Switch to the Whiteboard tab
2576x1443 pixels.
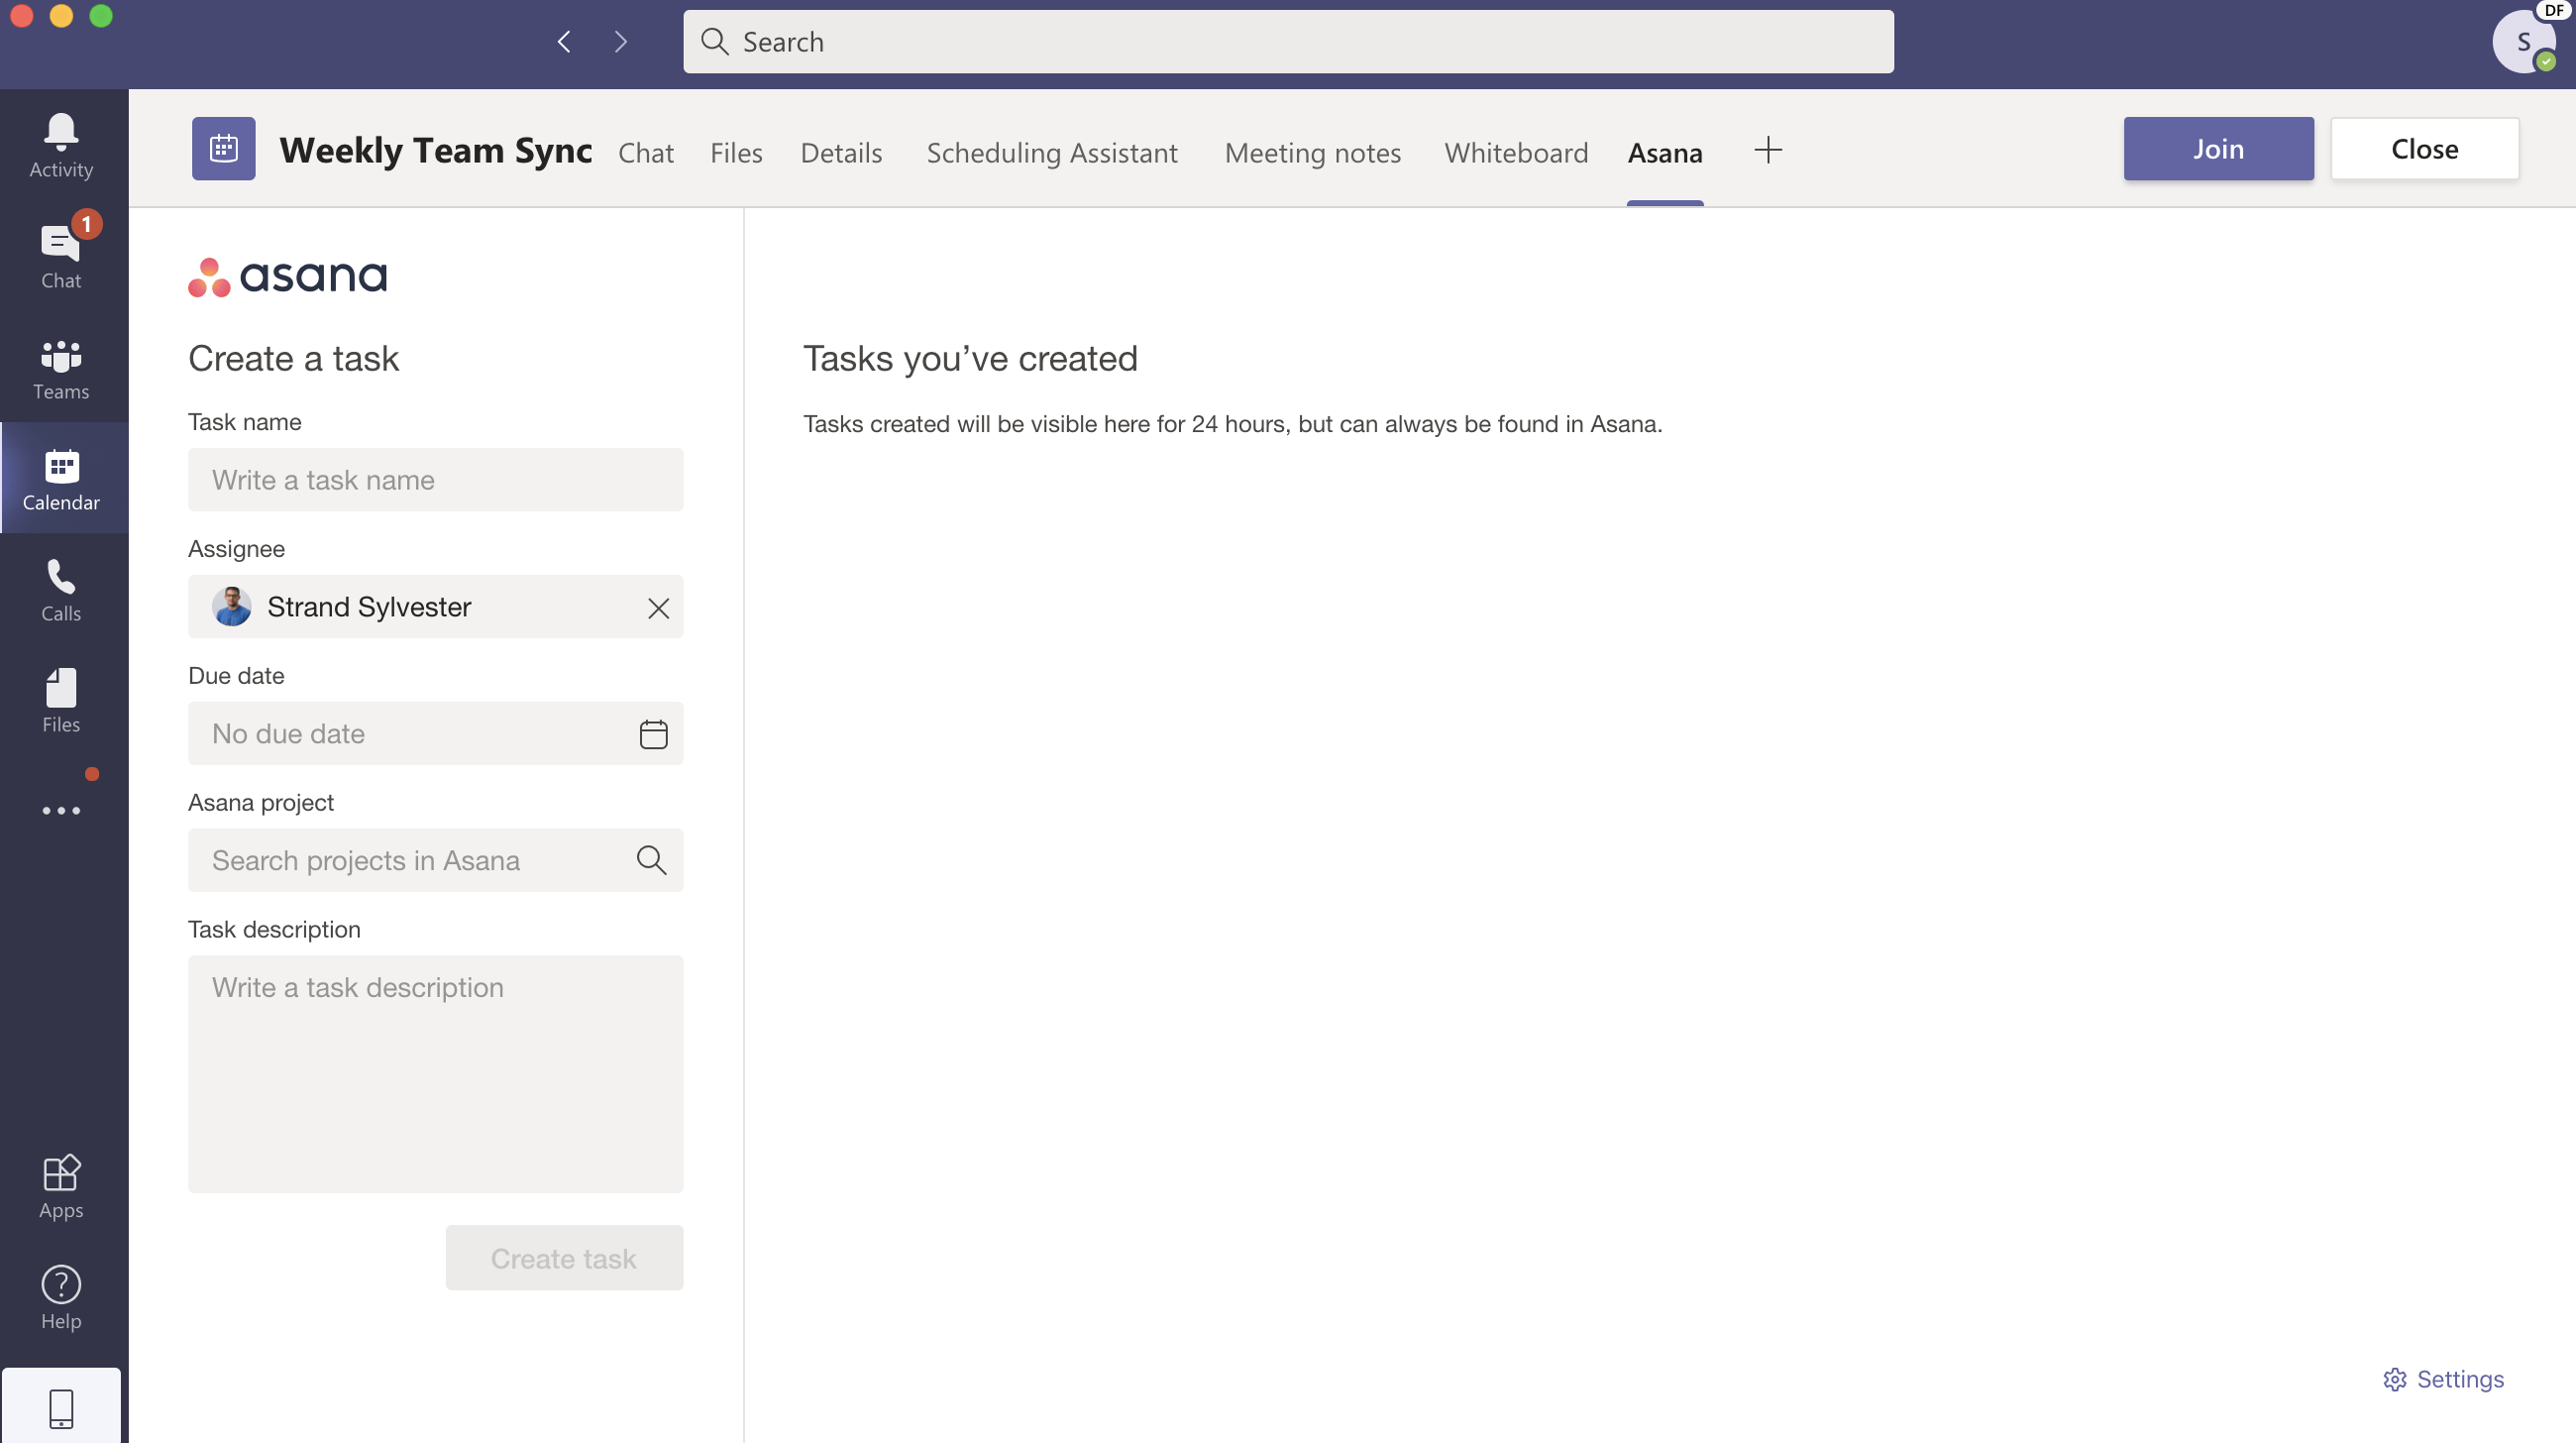(x=1516, y=151)
